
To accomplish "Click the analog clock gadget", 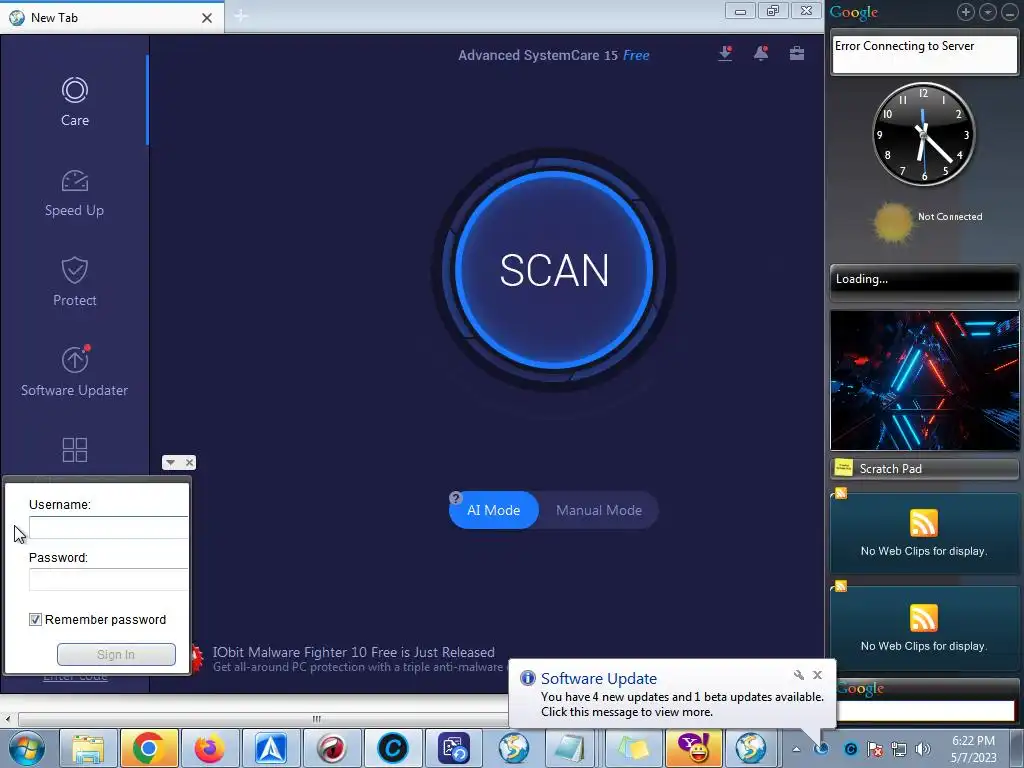I will coord(923,134).
